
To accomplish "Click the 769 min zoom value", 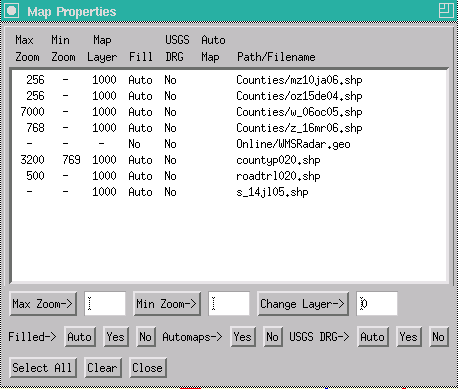I will pos(71,160).
